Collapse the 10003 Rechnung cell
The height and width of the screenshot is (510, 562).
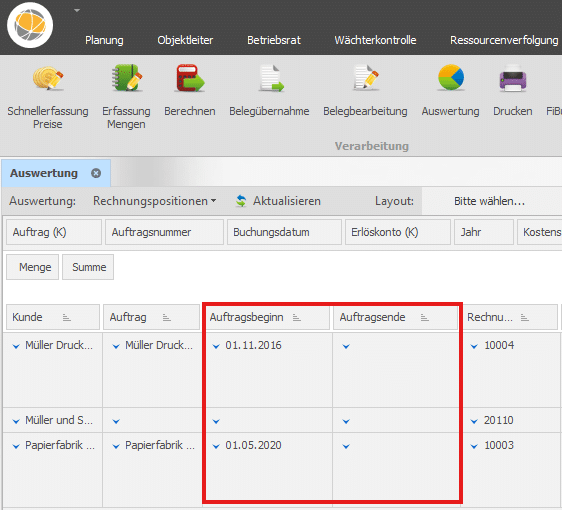point(474,447)
